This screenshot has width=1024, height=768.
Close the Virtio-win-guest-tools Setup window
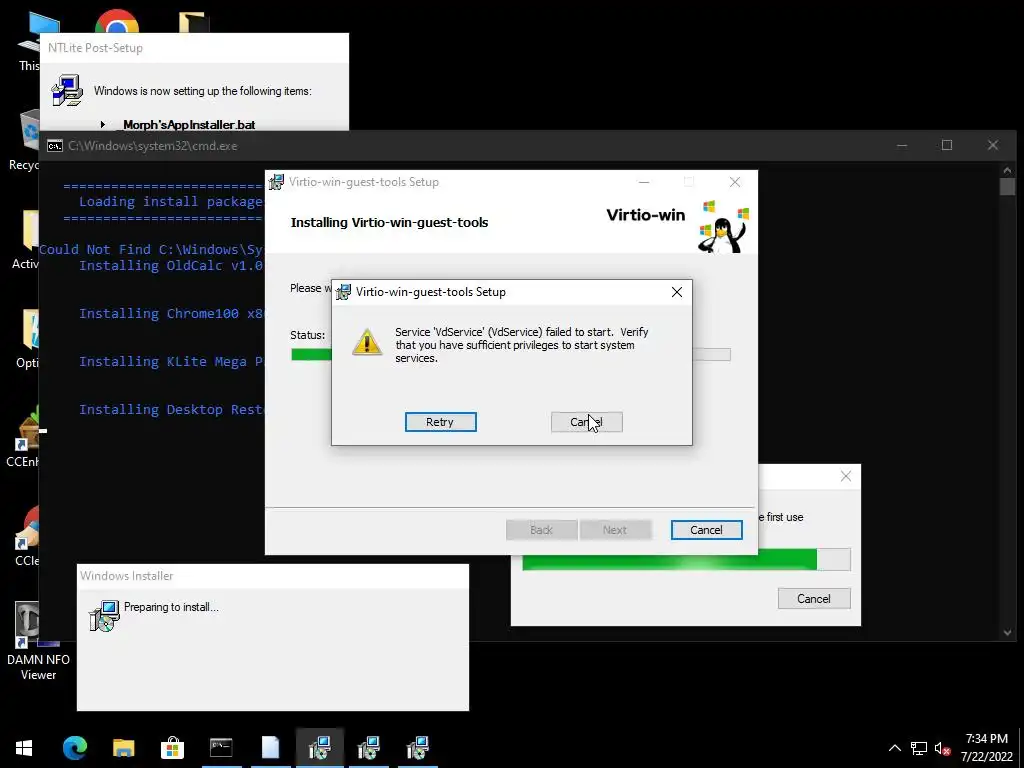[x=735, y=182]
